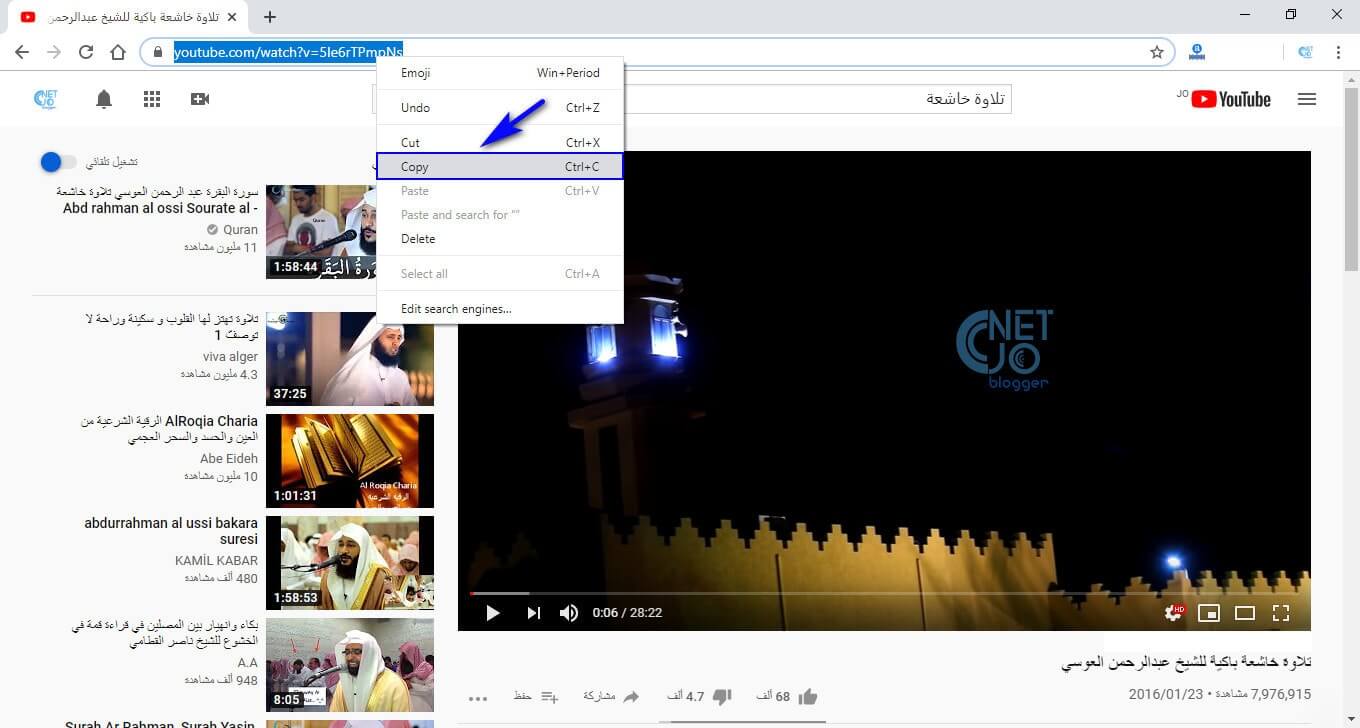Open the 1:01:31 video thumbnail
This screenshot has height=728, width=1360.
[x=350, y=461]
